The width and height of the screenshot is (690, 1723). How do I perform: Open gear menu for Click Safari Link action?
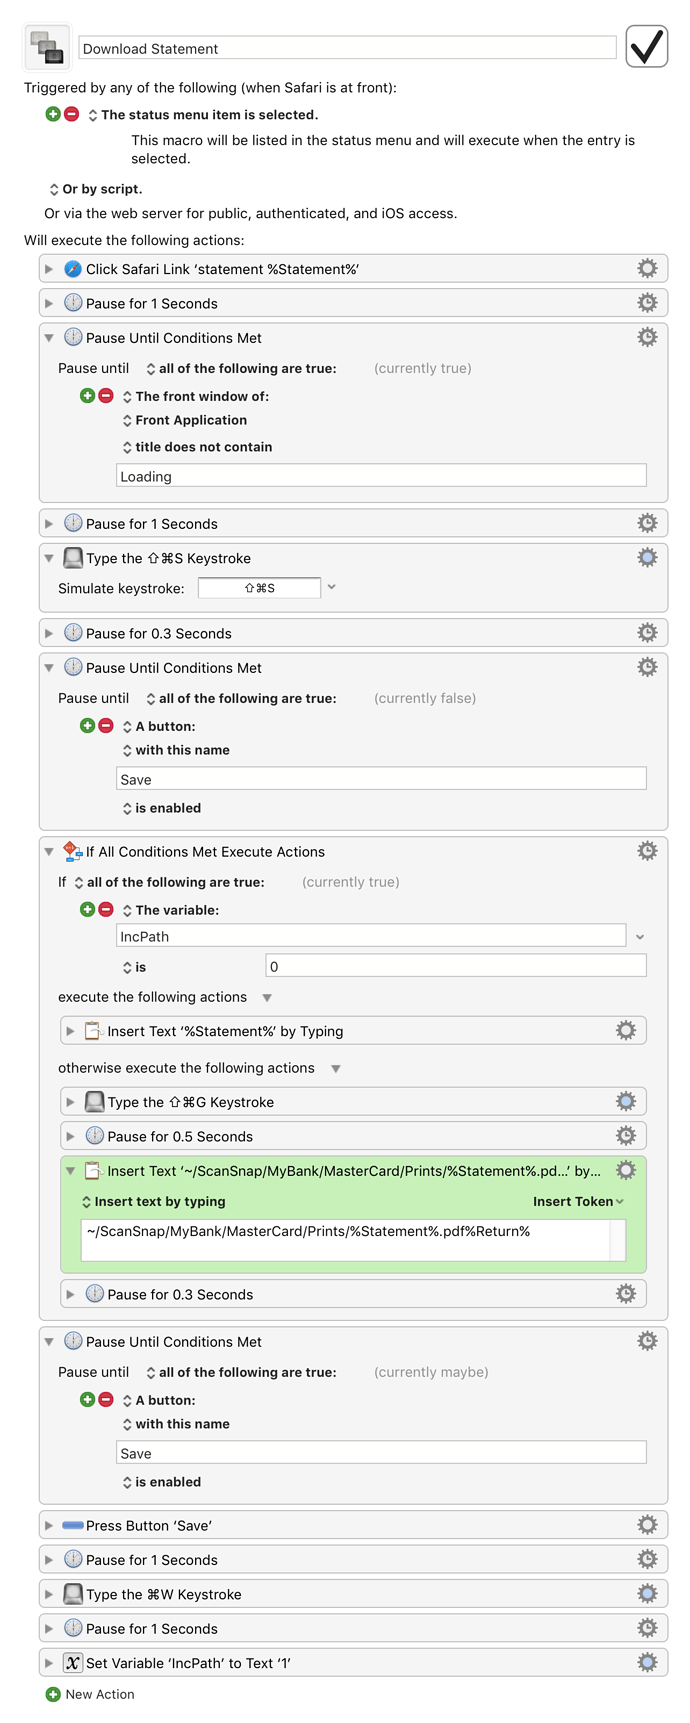[x=647, y=268]
